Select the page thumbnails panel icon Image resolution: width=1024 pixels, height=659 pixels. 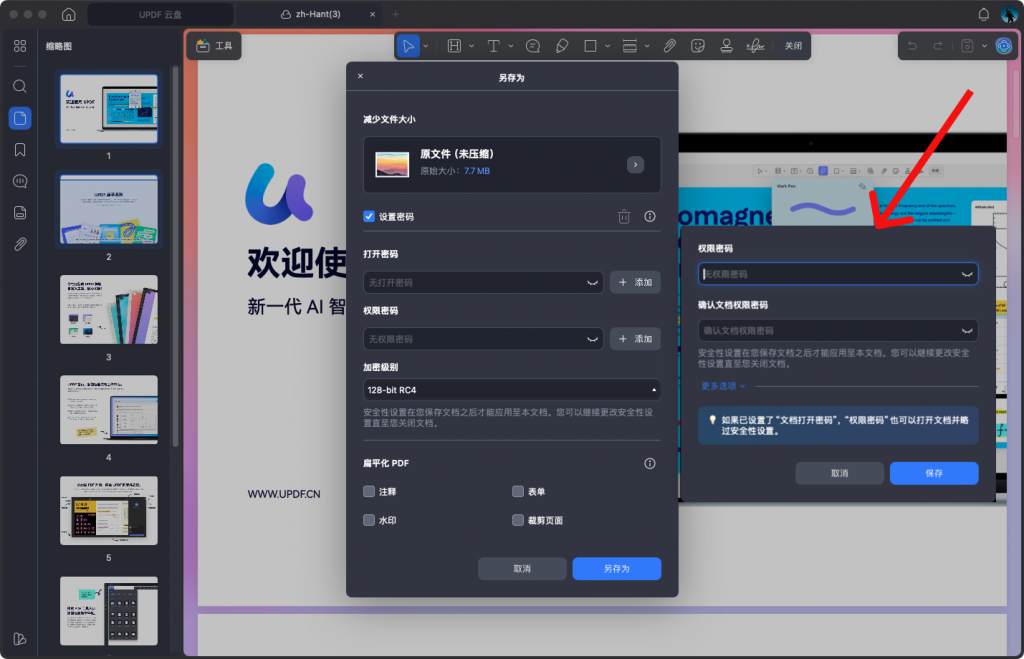pos(20,118)
